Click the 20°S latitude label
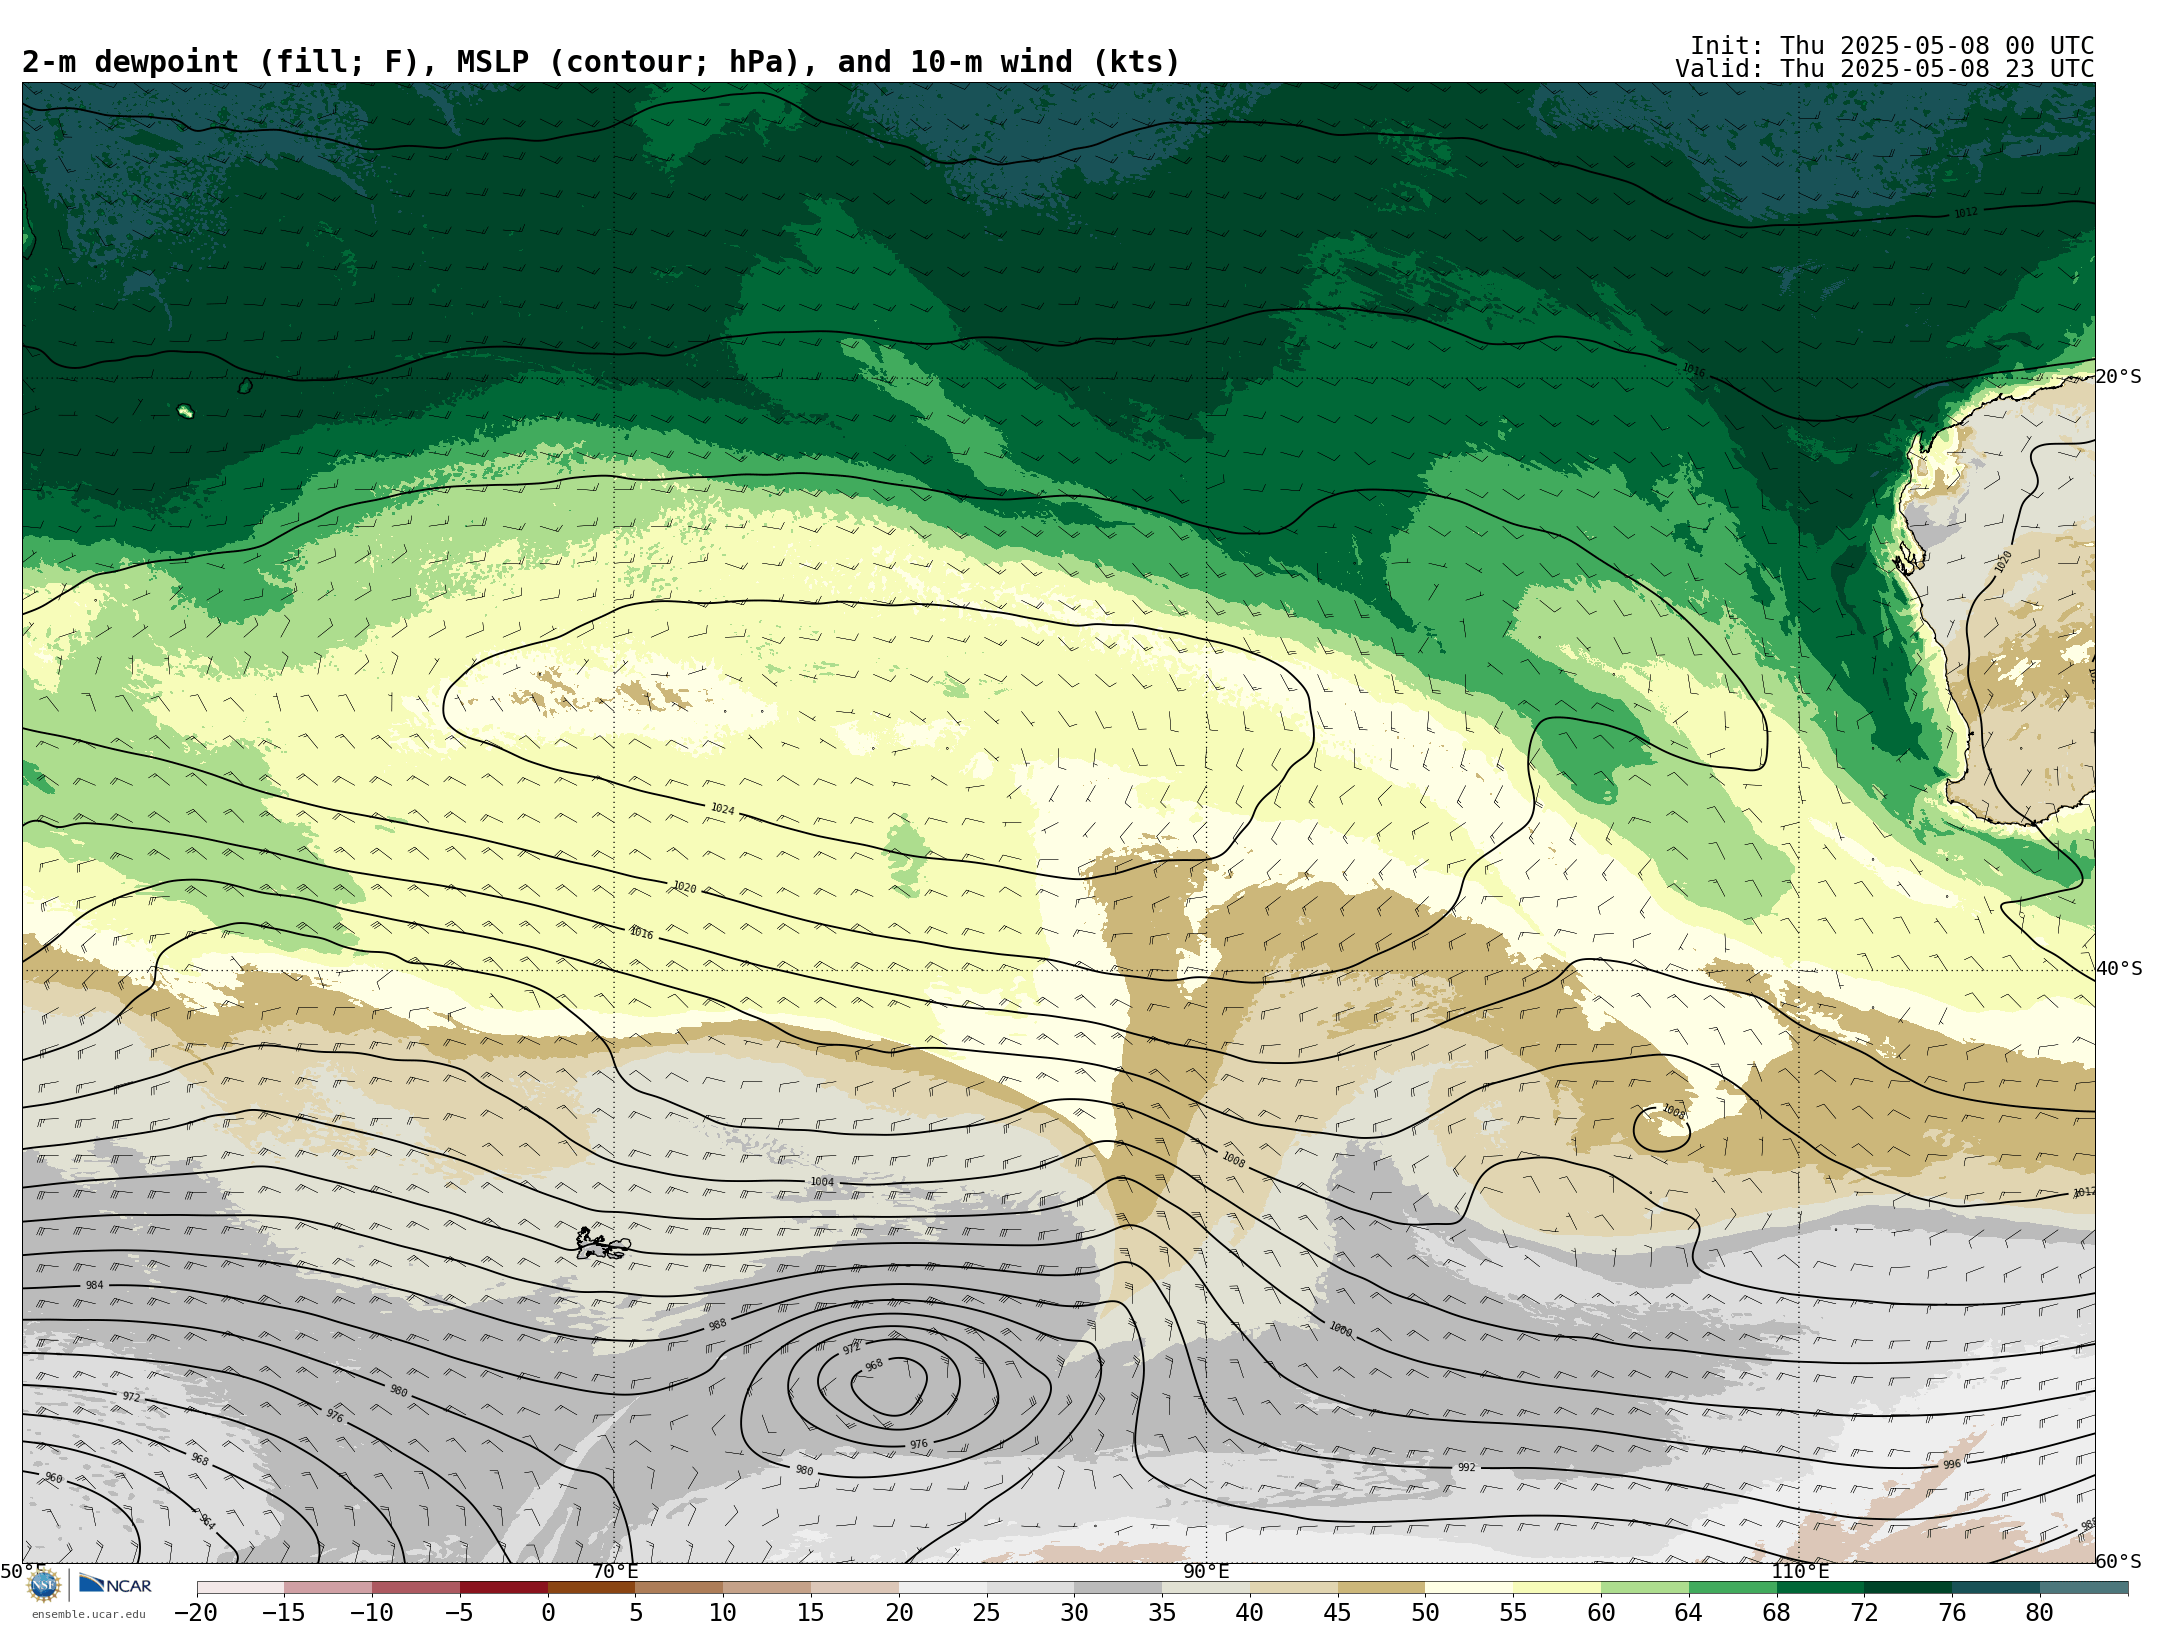2160x1626 pixels. [2118, 377]
